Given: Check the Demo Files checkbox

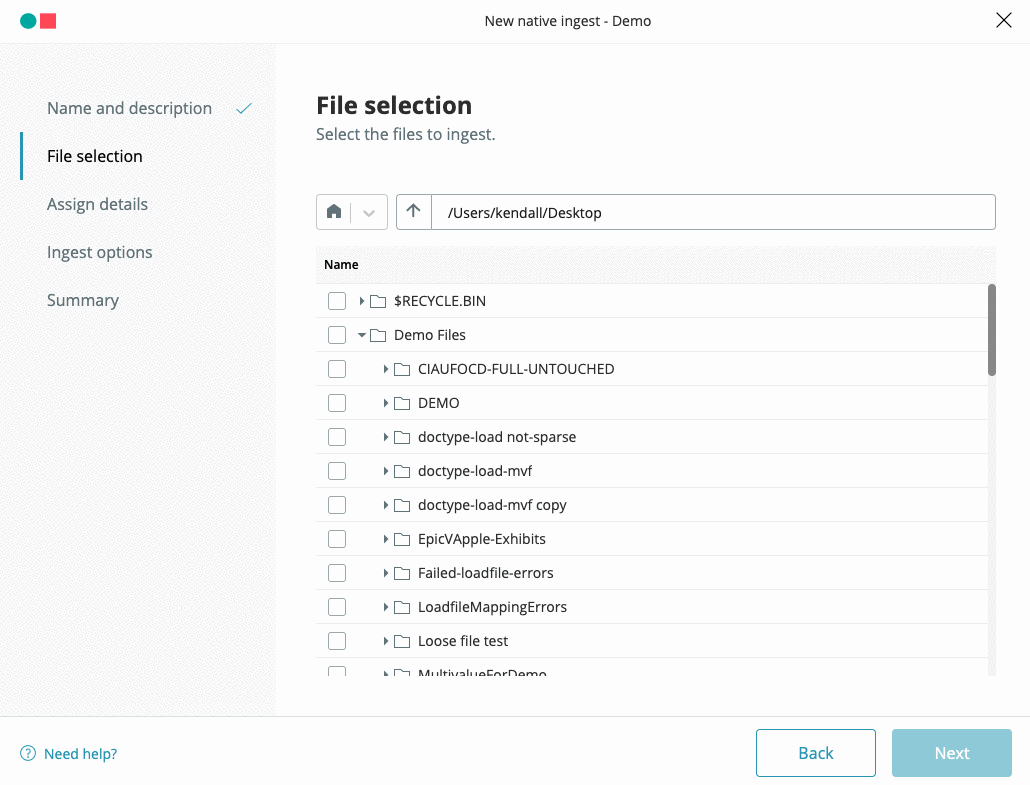Looking at the screenshot, I should [x=337, y=335].
